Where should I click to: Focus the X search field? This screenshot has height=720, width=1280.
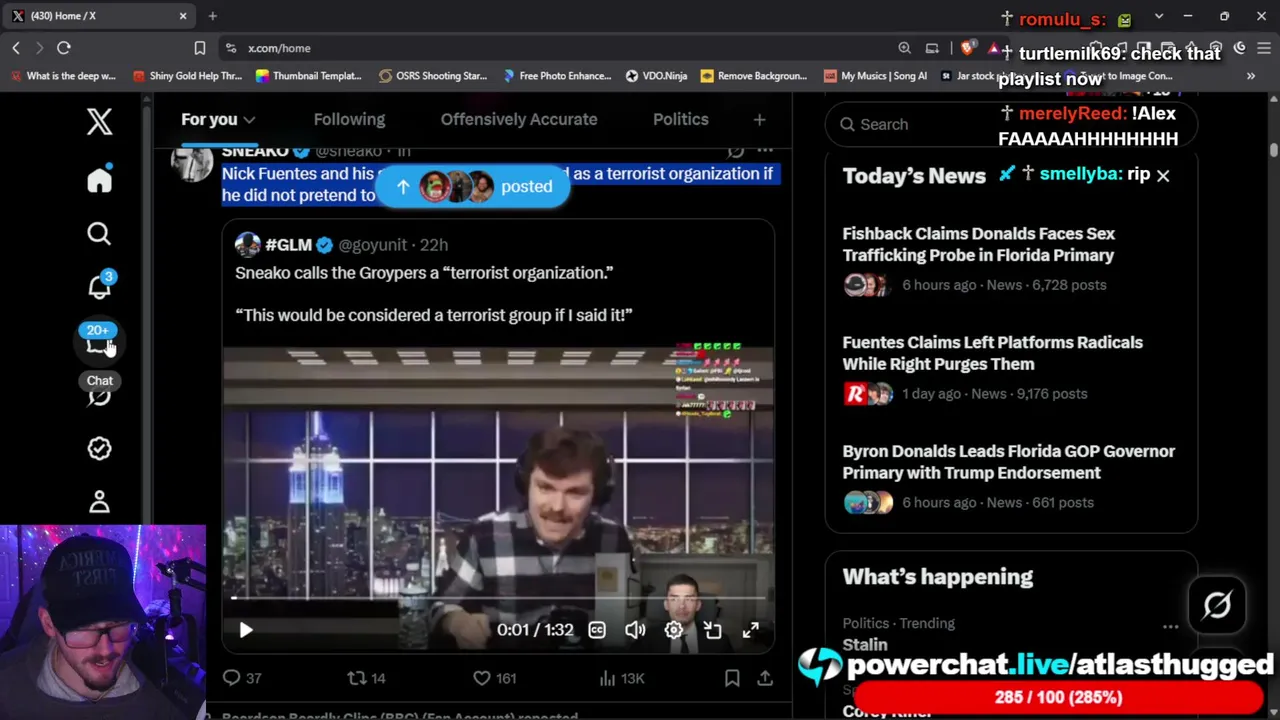point(1011,124)
